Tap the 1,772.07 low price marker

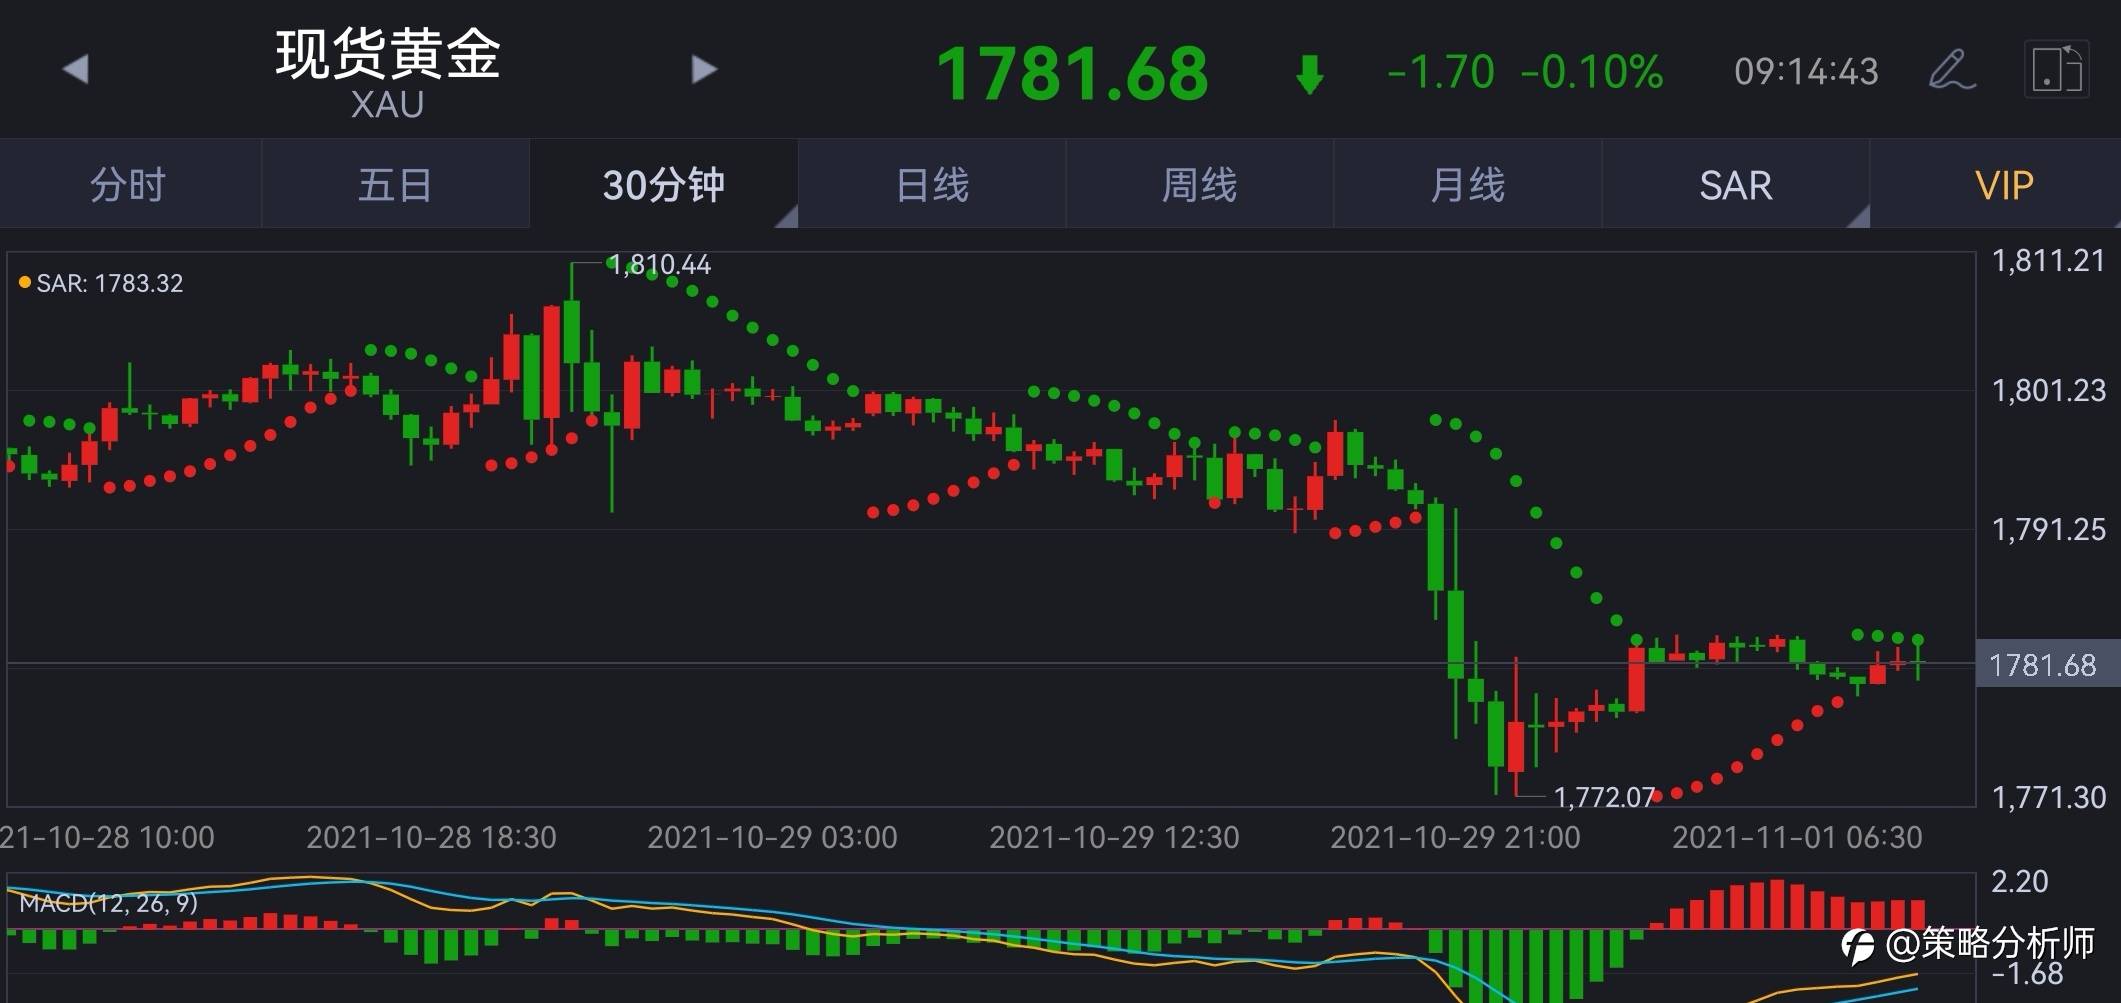click(1604, 797)
